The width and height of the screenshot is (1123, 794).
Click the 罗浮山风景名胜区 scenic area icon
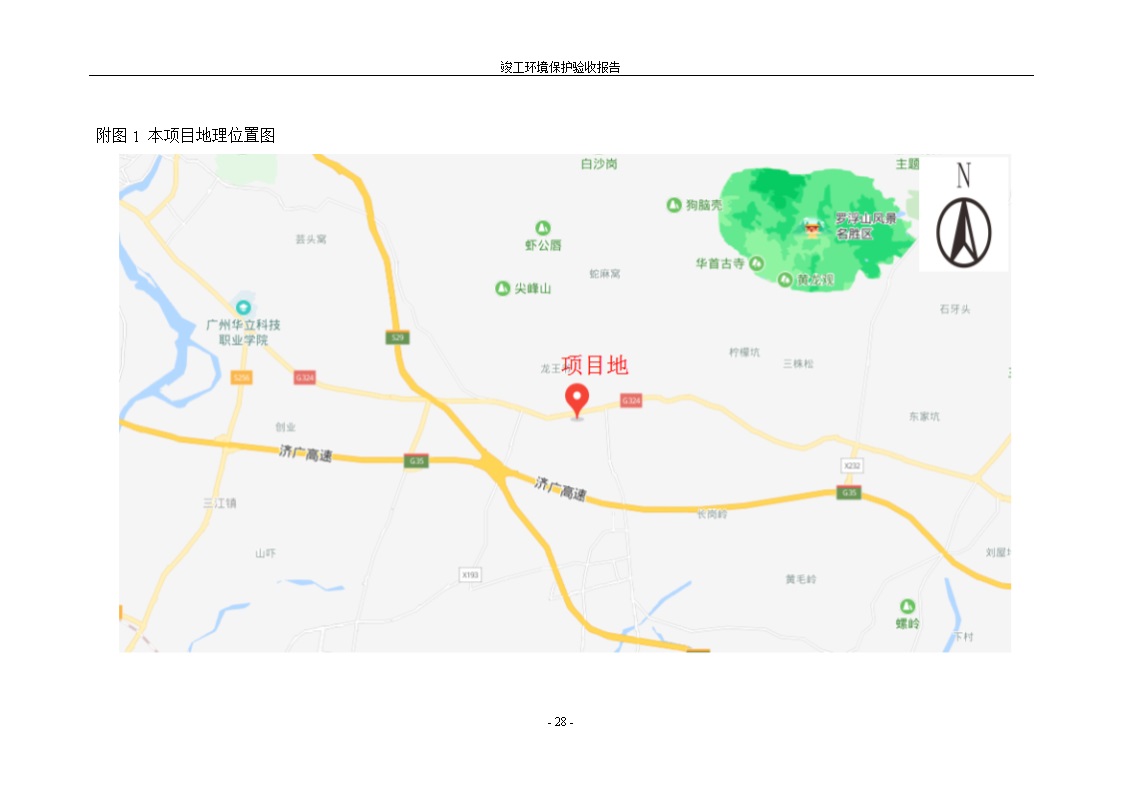coord(811,228)
